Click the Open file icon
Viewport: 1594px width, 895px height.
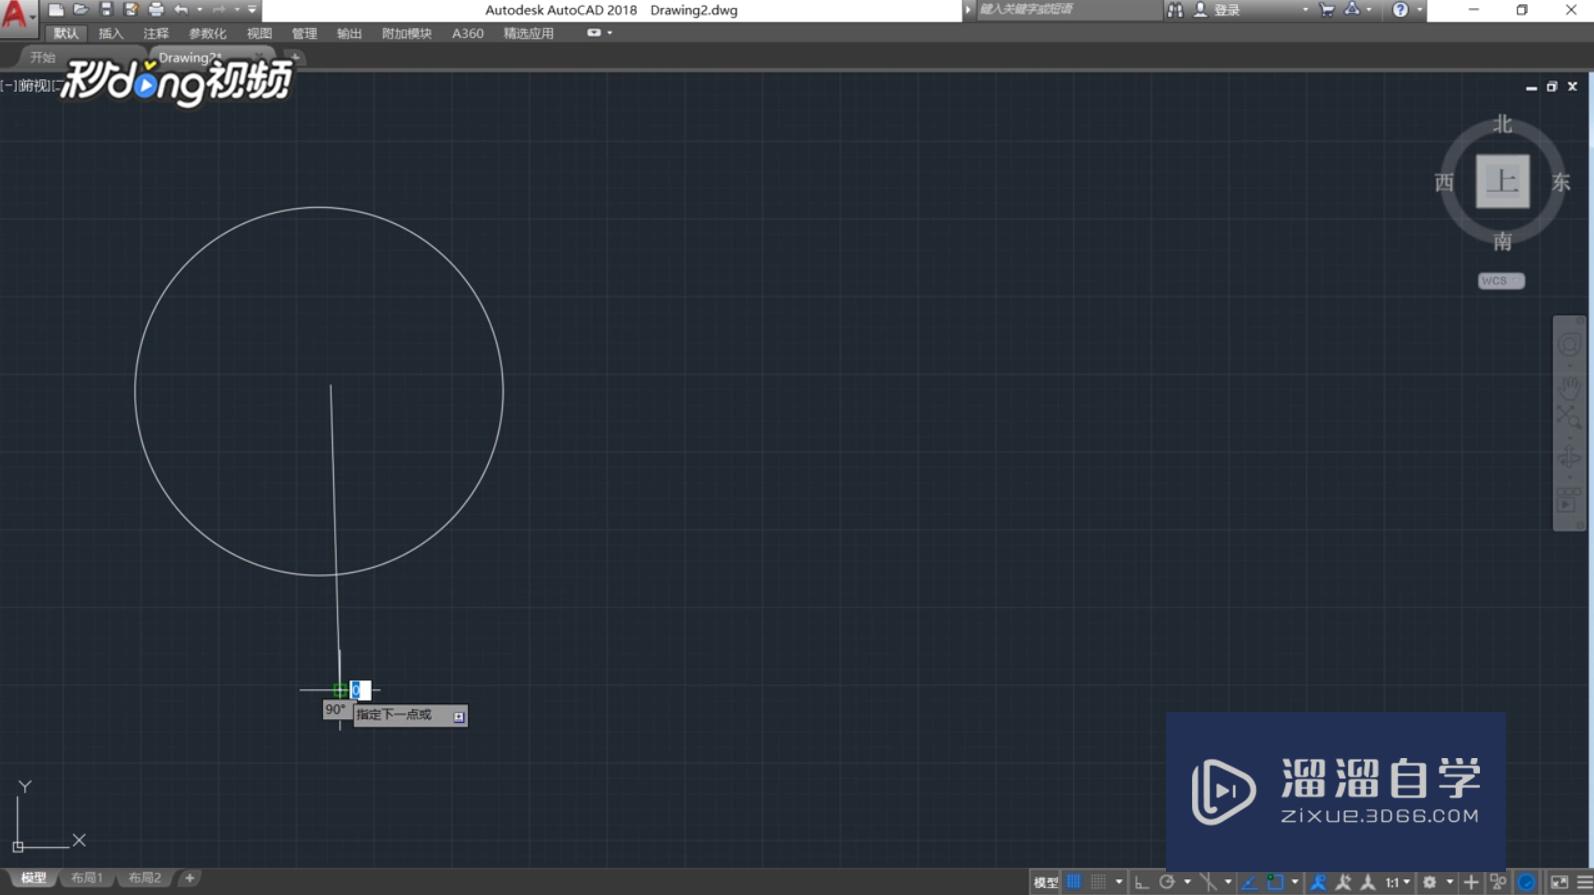81,10
